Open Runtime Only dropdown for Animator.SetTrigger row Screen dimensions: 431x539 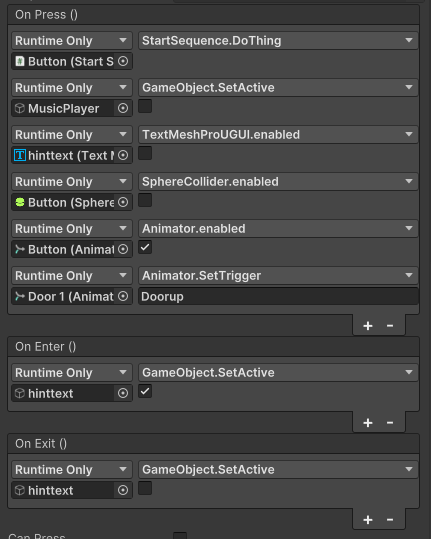[x=72, y=275]
